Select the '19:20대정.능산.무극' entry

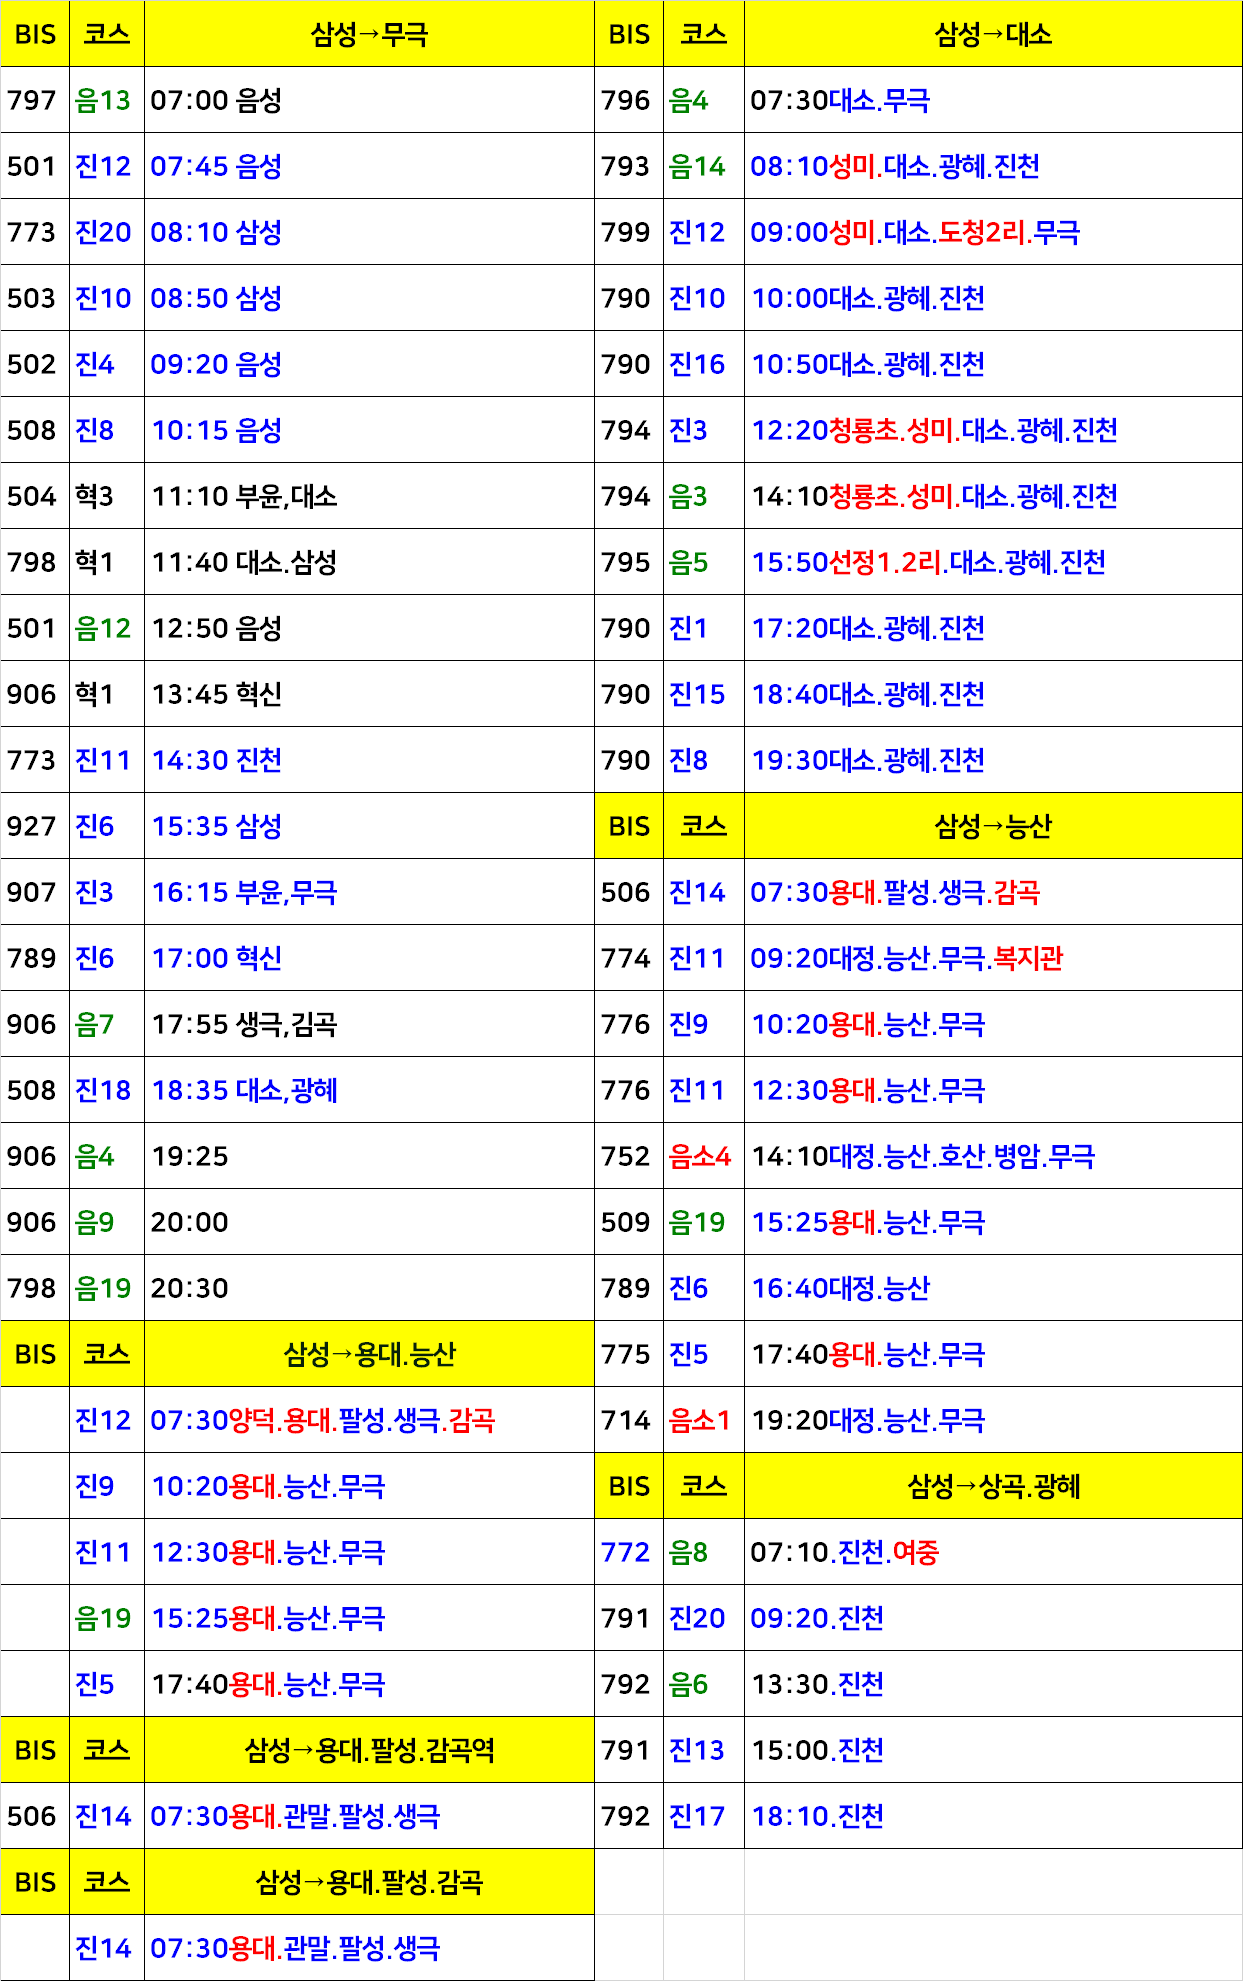993,1420
